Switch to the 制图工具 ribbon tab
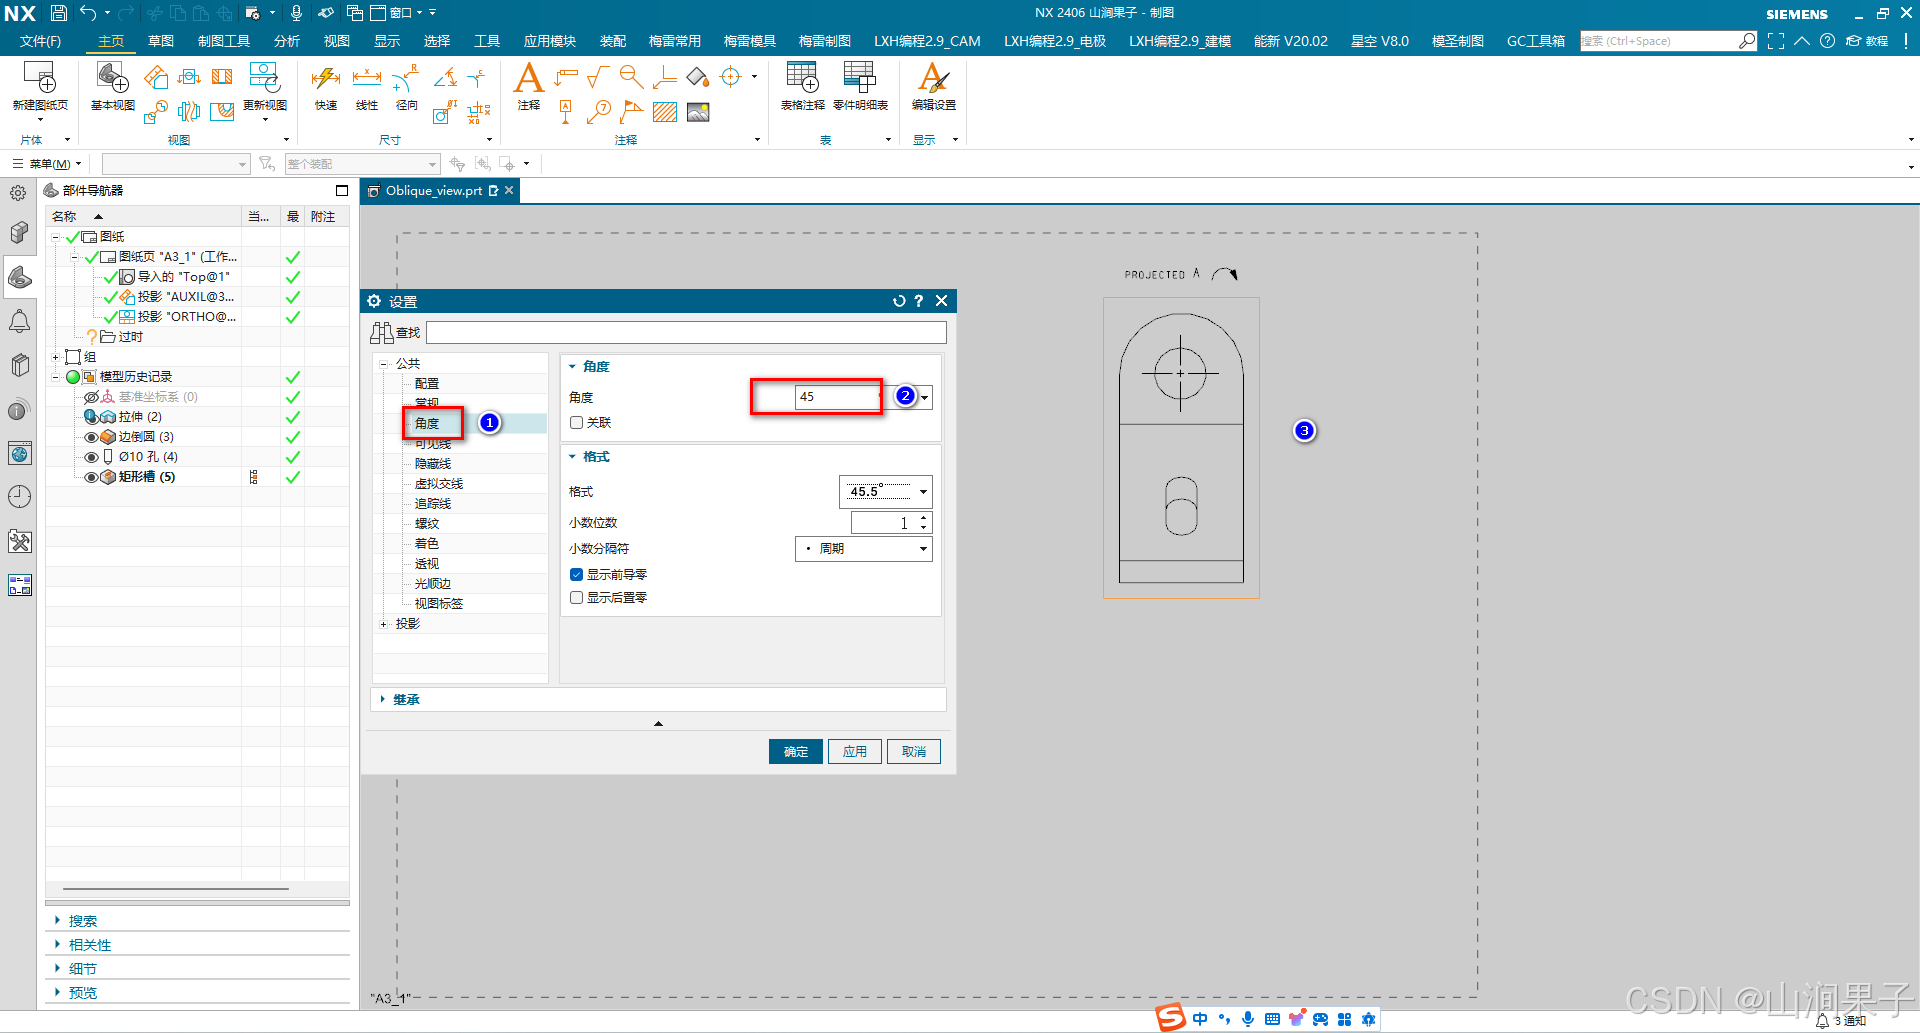Screen dimensions: 1920x1033 224,41
